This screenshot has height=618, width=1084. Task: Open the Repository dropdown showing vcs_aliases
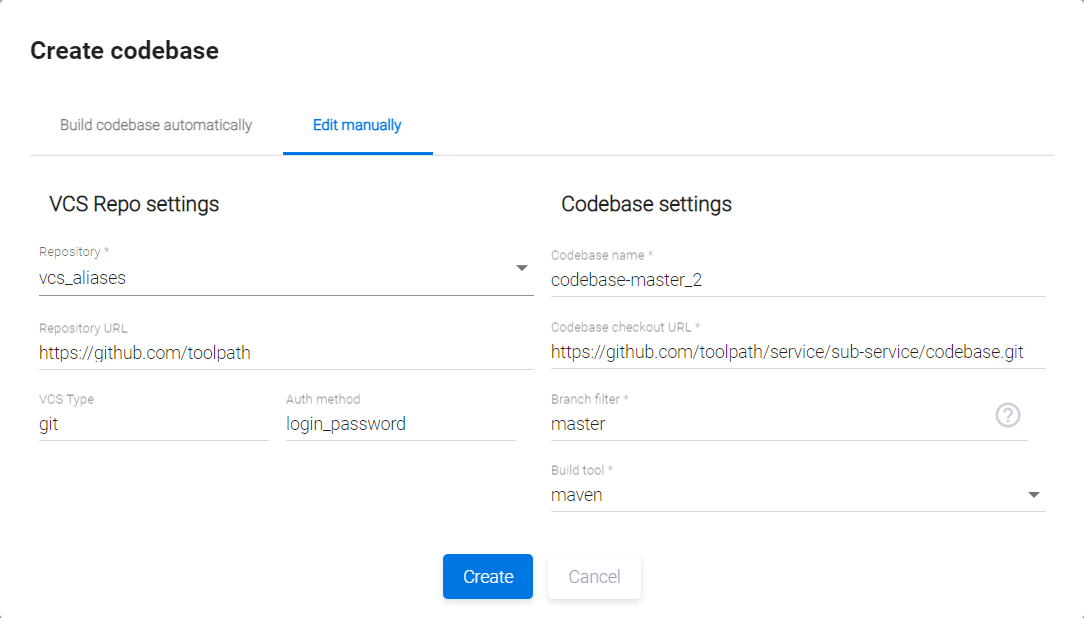270,278
